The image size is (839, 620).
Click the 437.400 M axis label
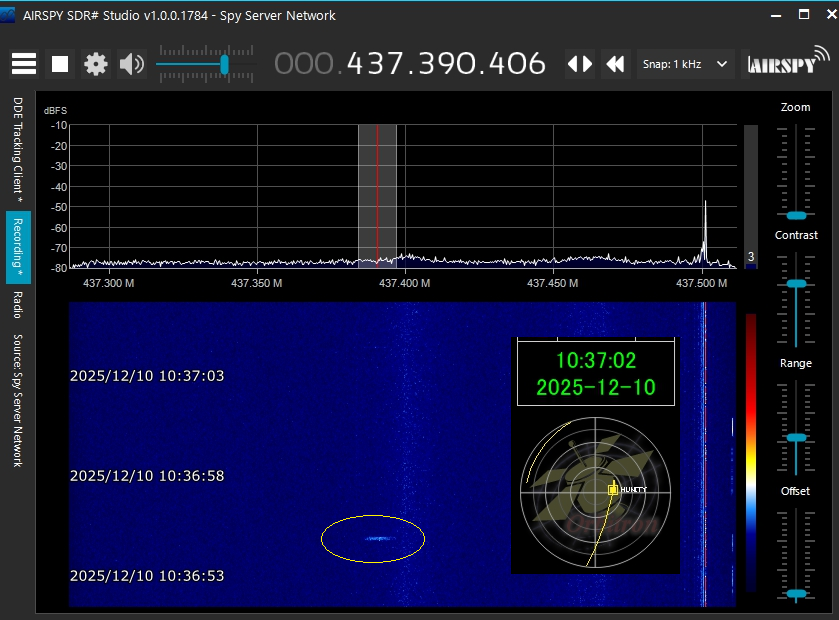click(405, 283)
